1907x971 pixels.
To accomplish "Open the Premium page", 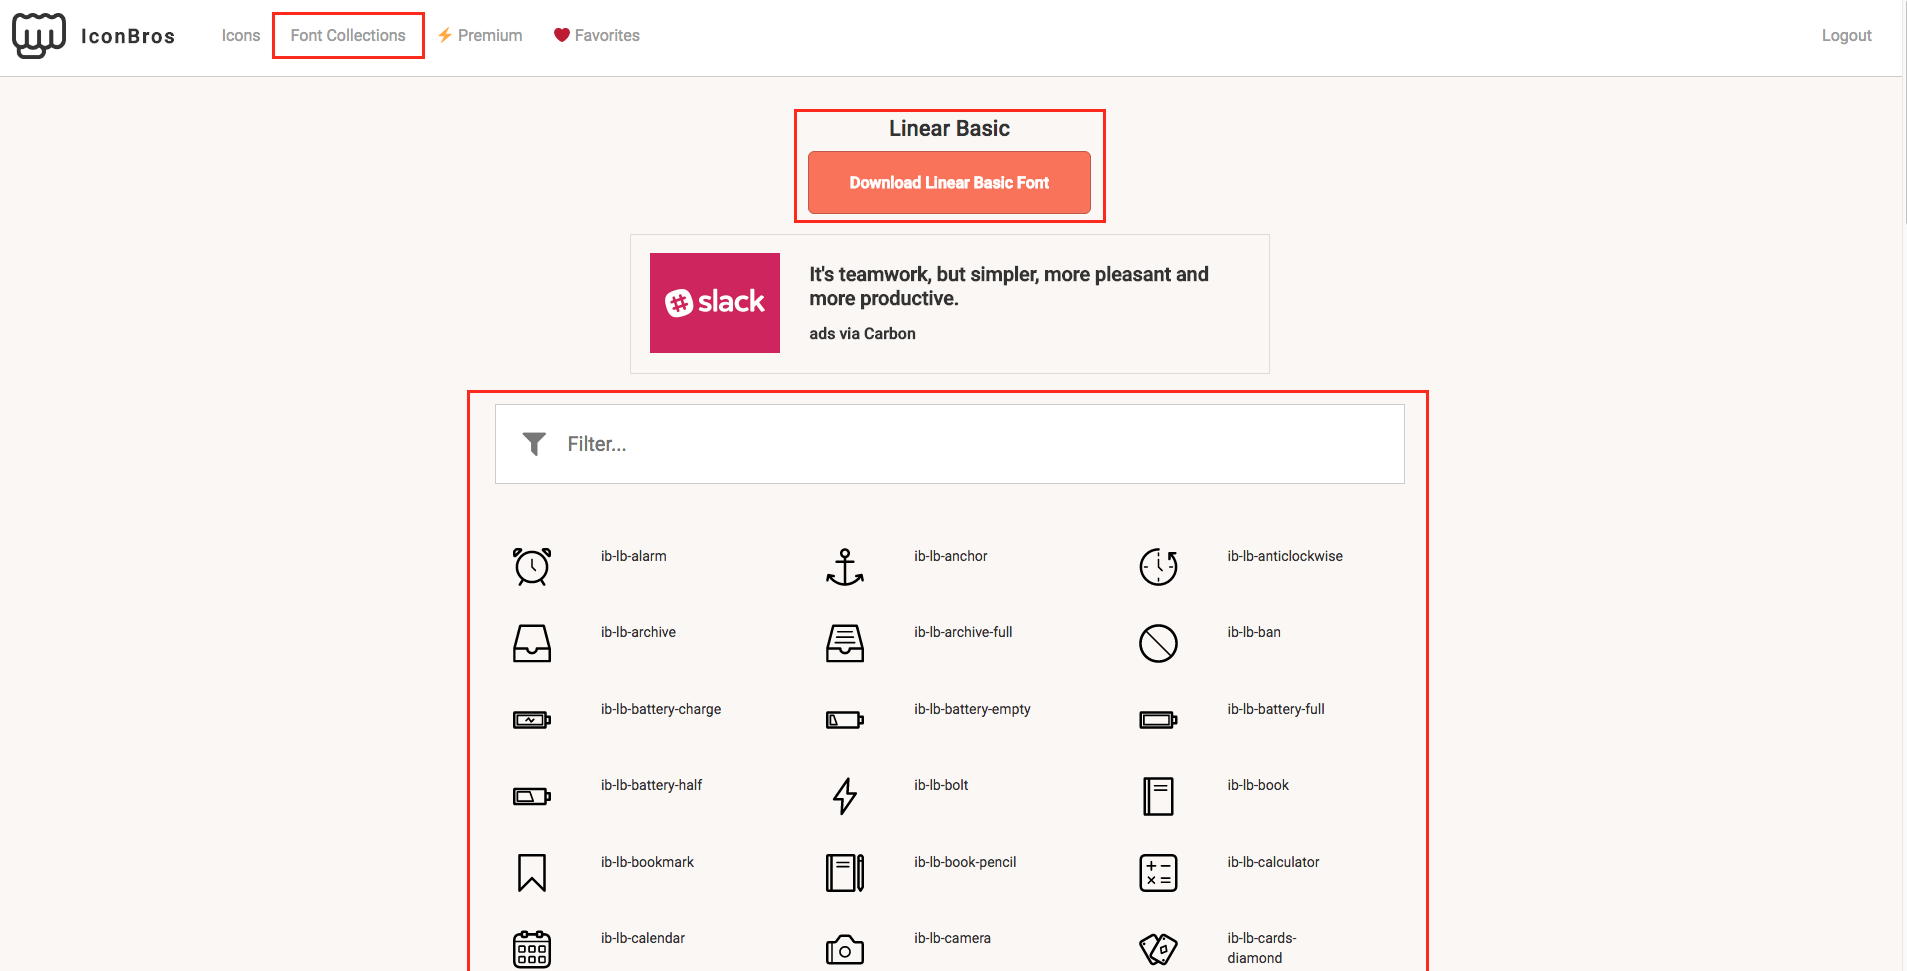I will [480, 35].
